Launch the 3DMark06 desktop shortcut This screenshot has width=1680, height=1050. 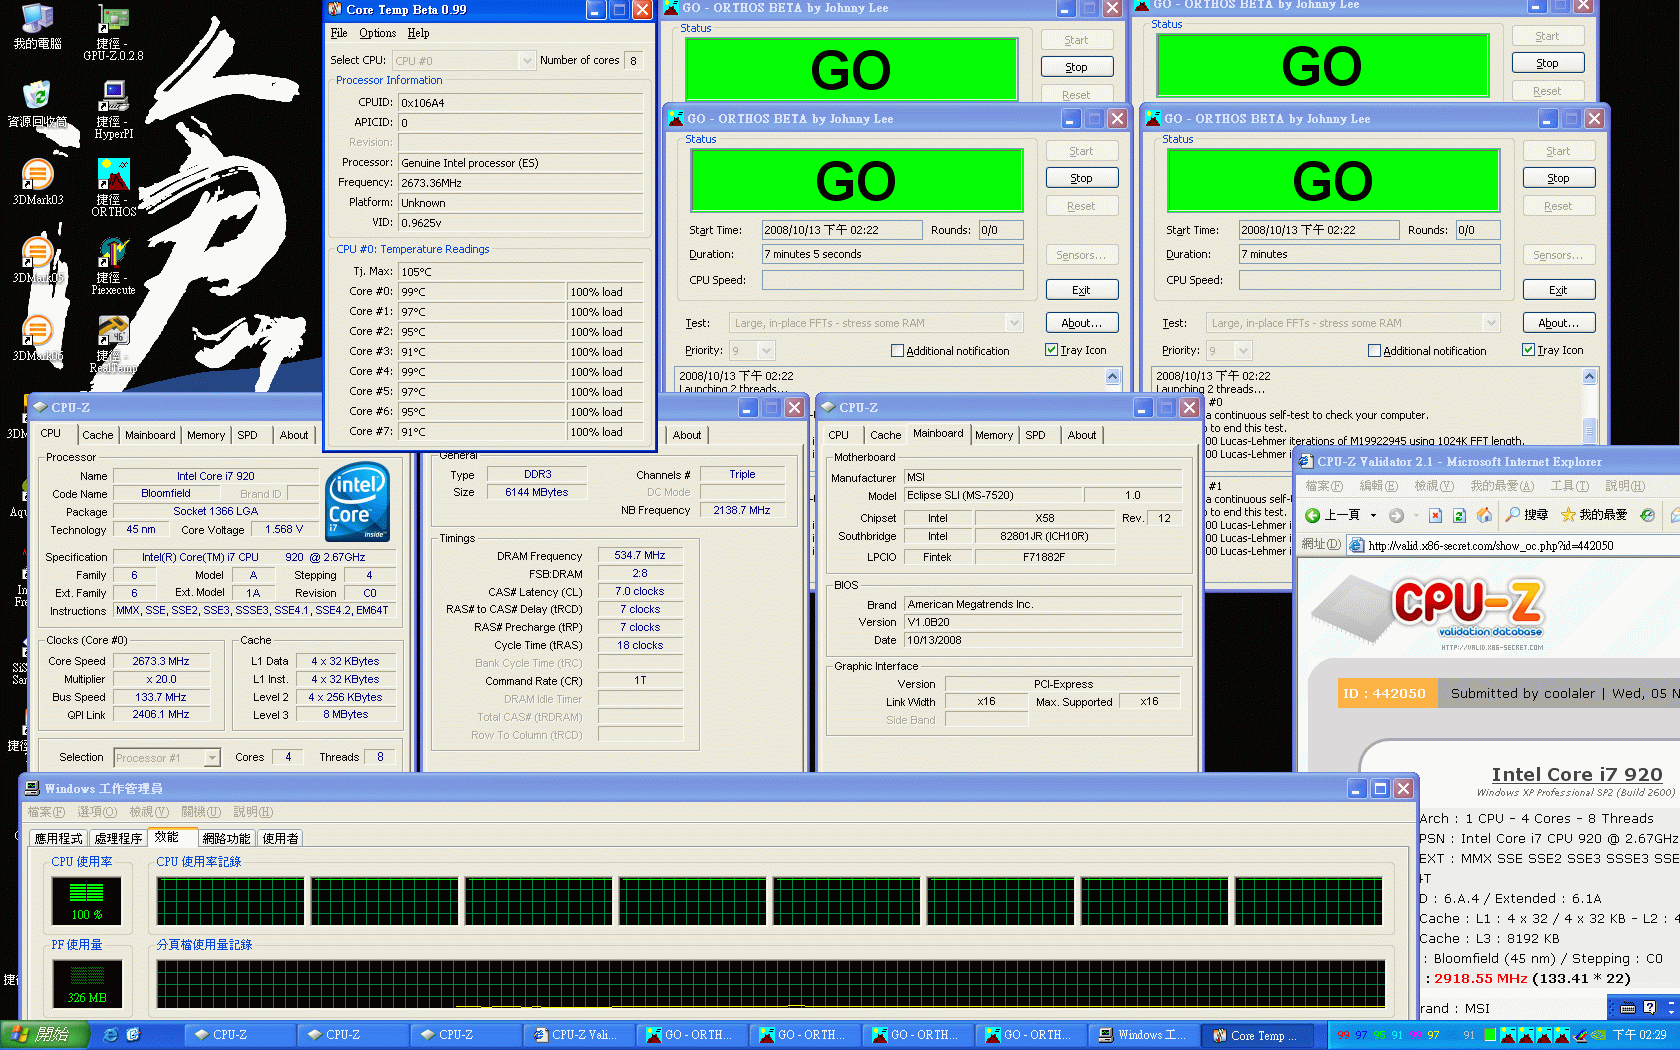[x=37, y=337]
